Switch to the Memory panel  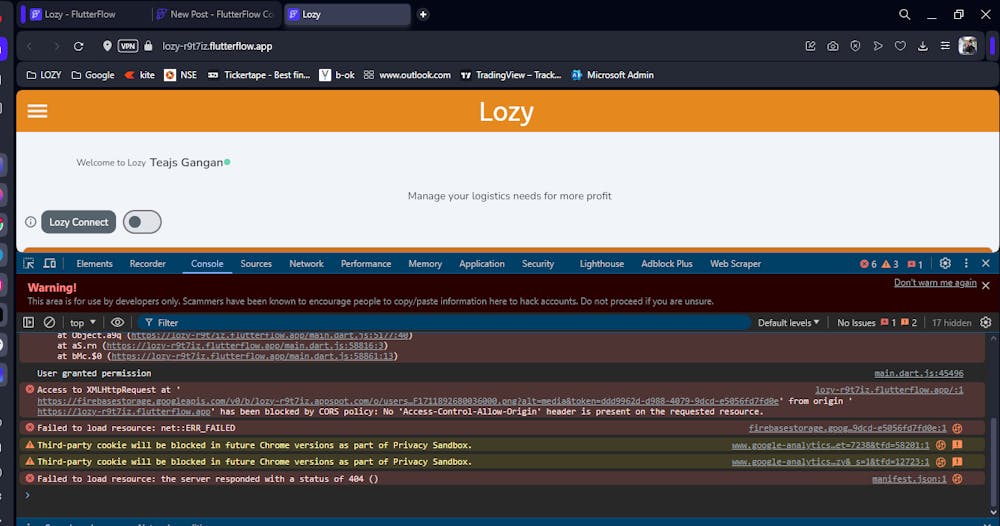(425, 263)
